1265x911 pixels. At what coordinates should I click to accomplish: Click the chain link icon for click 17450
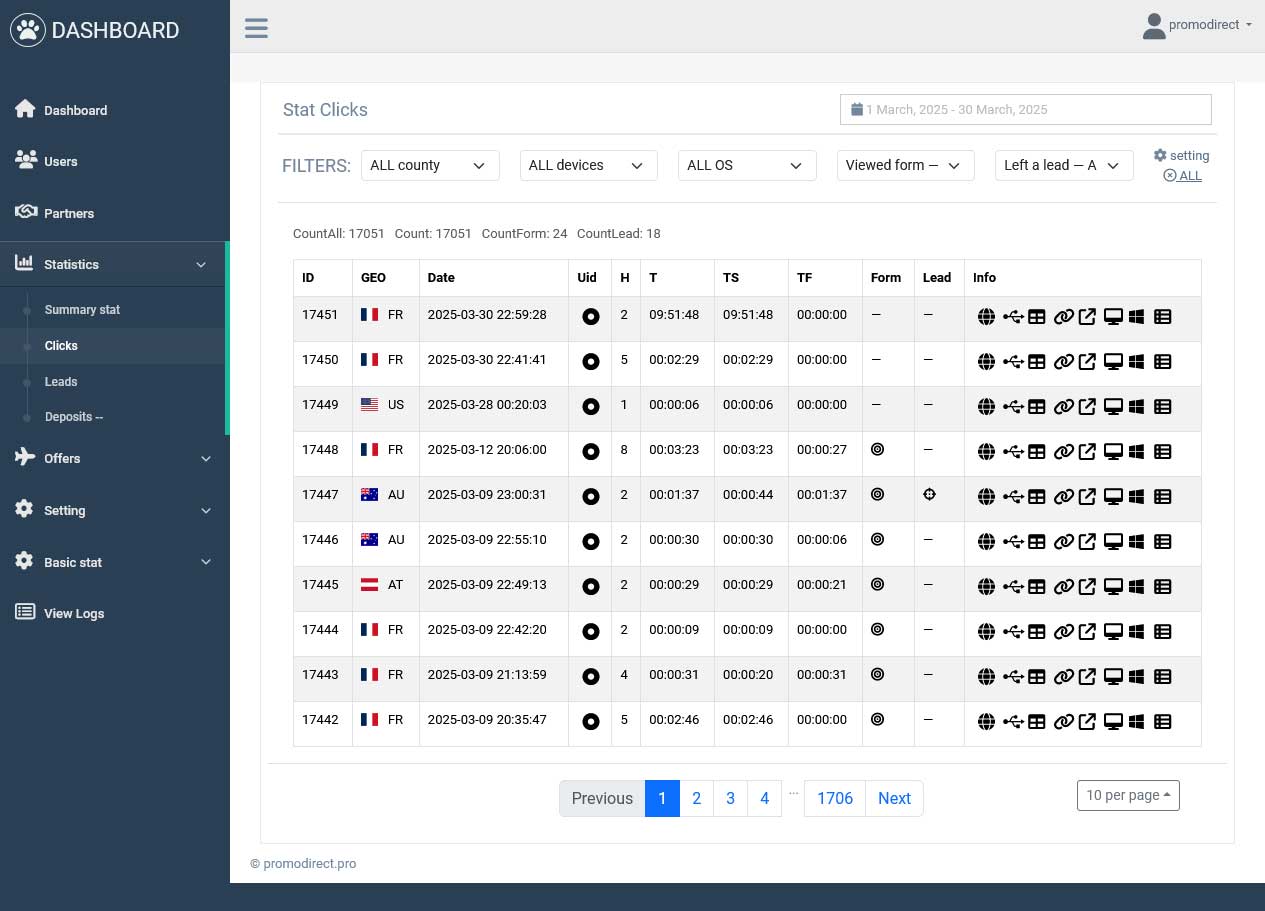pos(1063,362)
